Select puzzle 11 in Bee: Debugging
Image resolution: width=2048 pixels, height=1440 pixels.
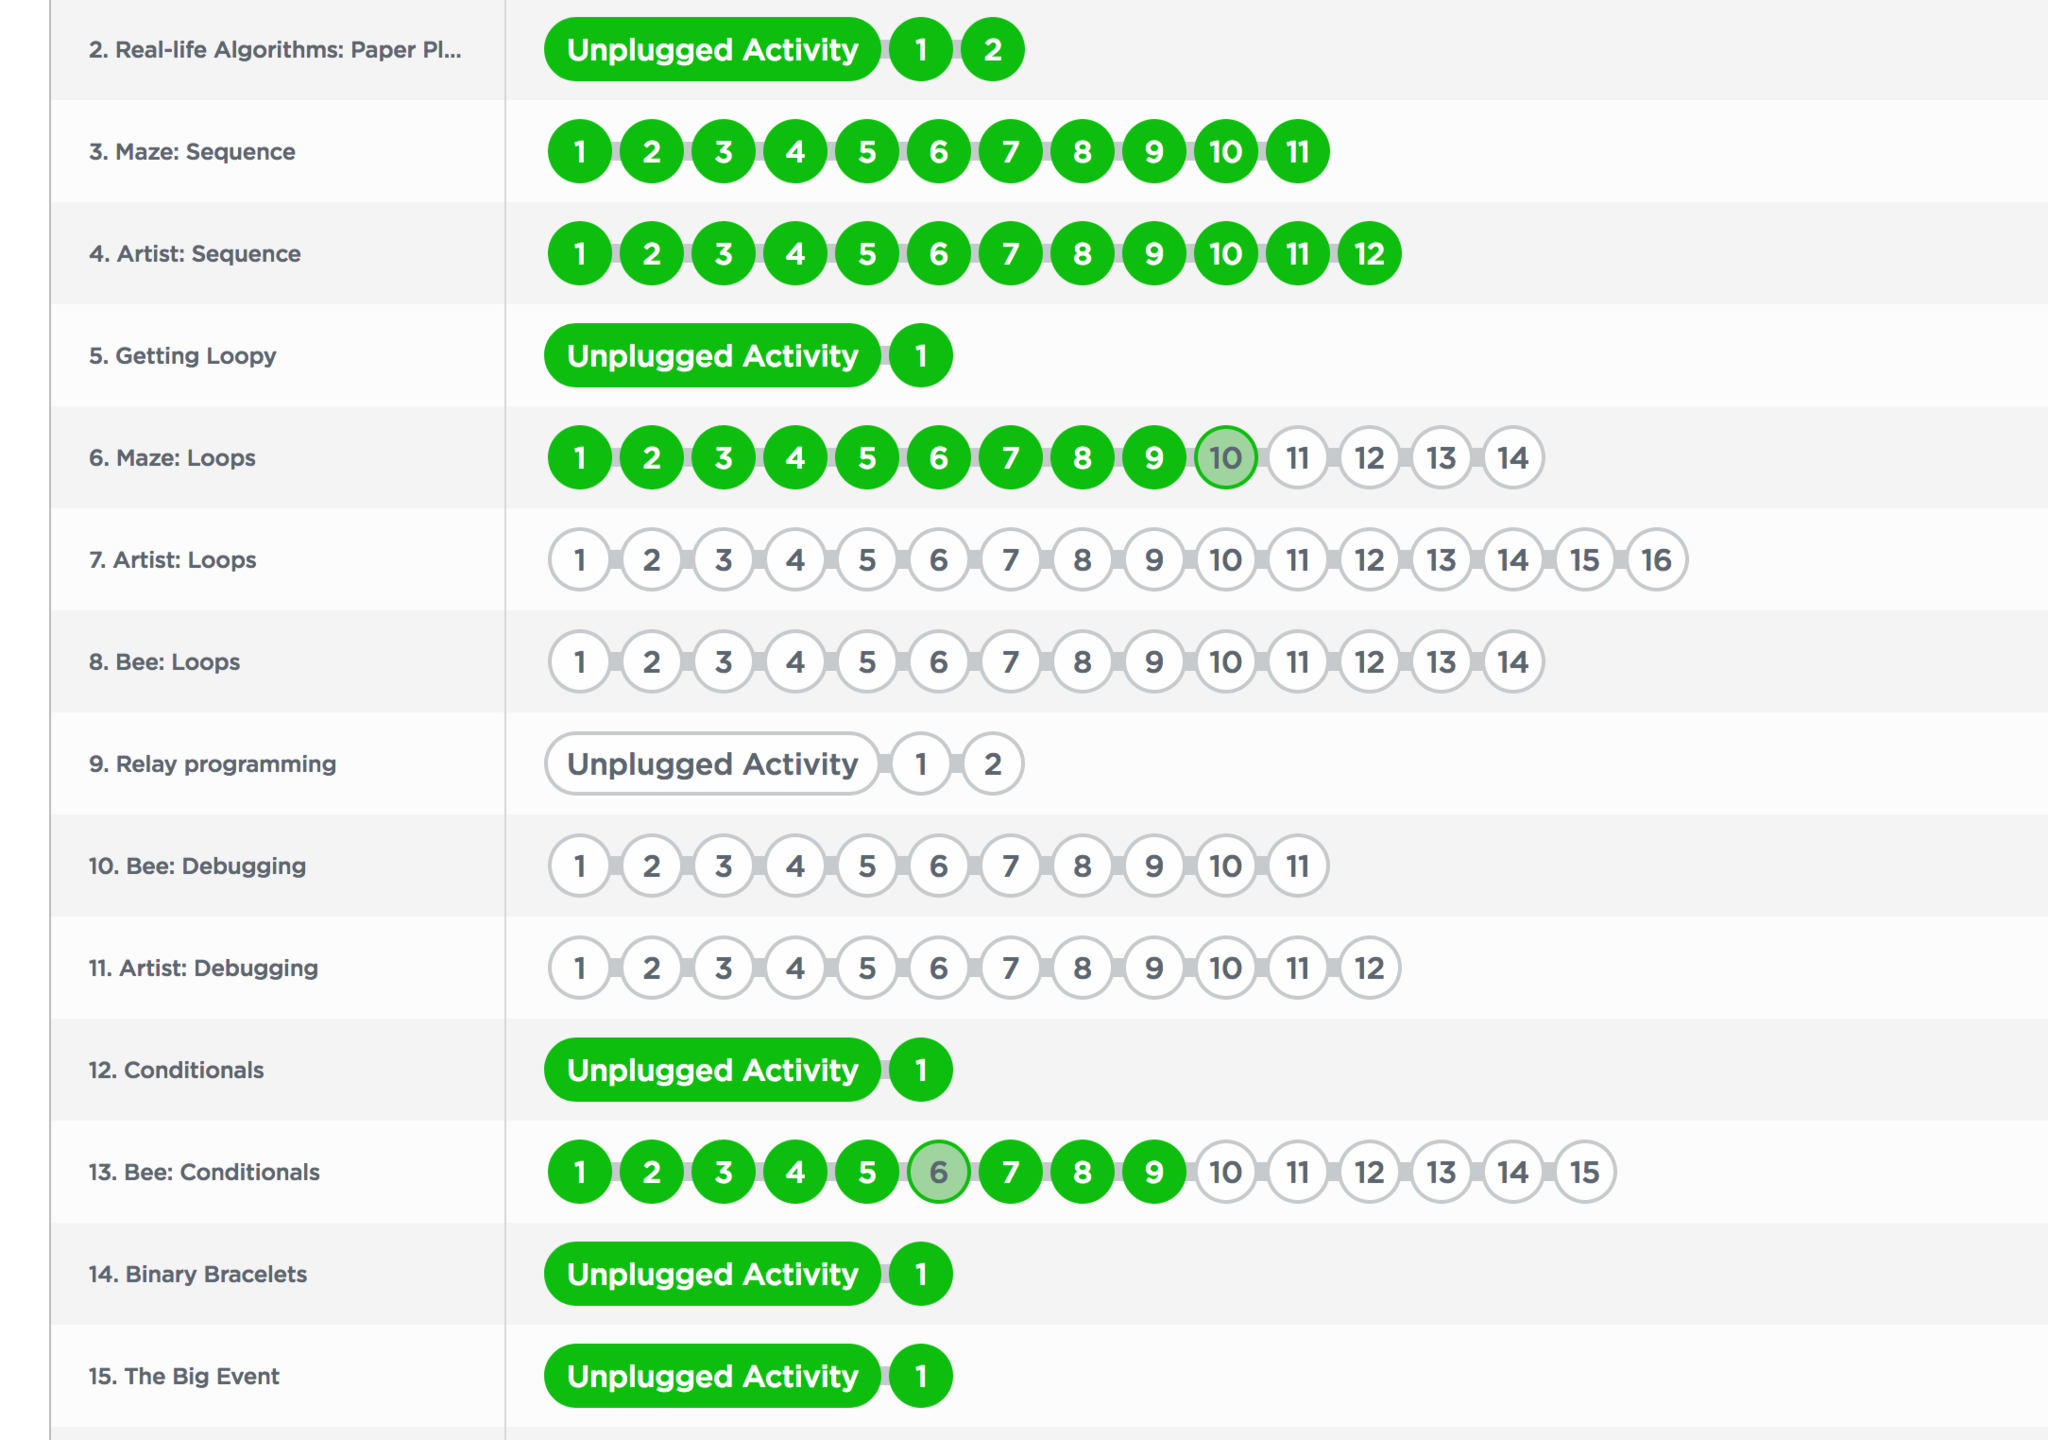(x=1297, y=866)
